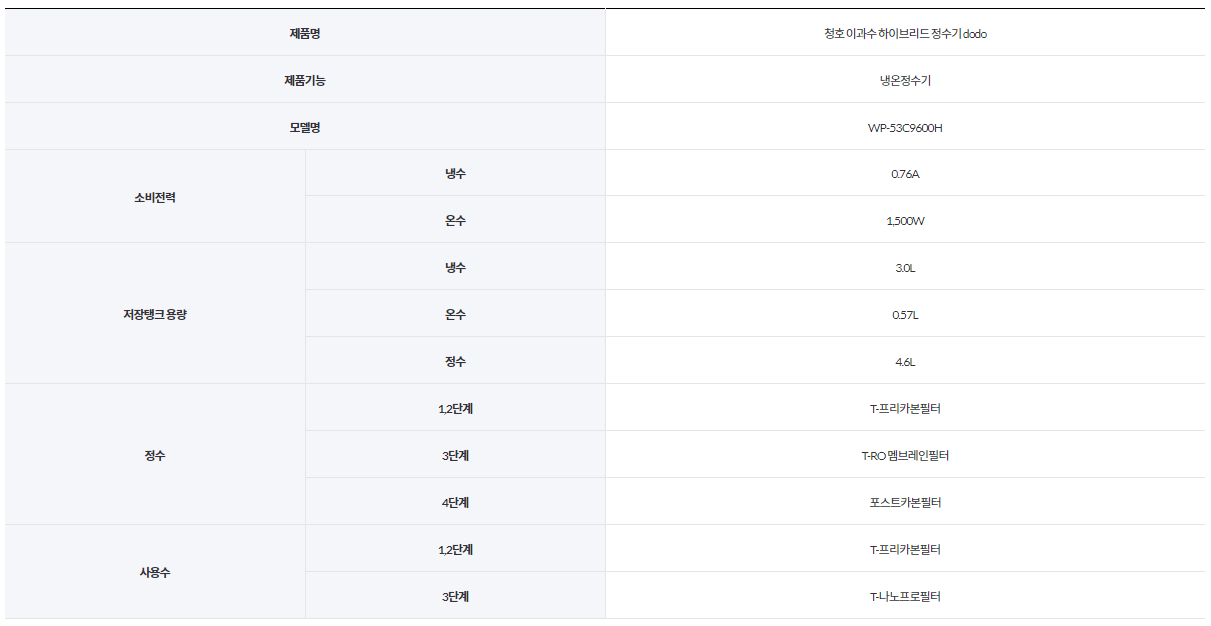Click the 모델명 label
This screenshot has width=1211, height=626.
coord(305,127)
